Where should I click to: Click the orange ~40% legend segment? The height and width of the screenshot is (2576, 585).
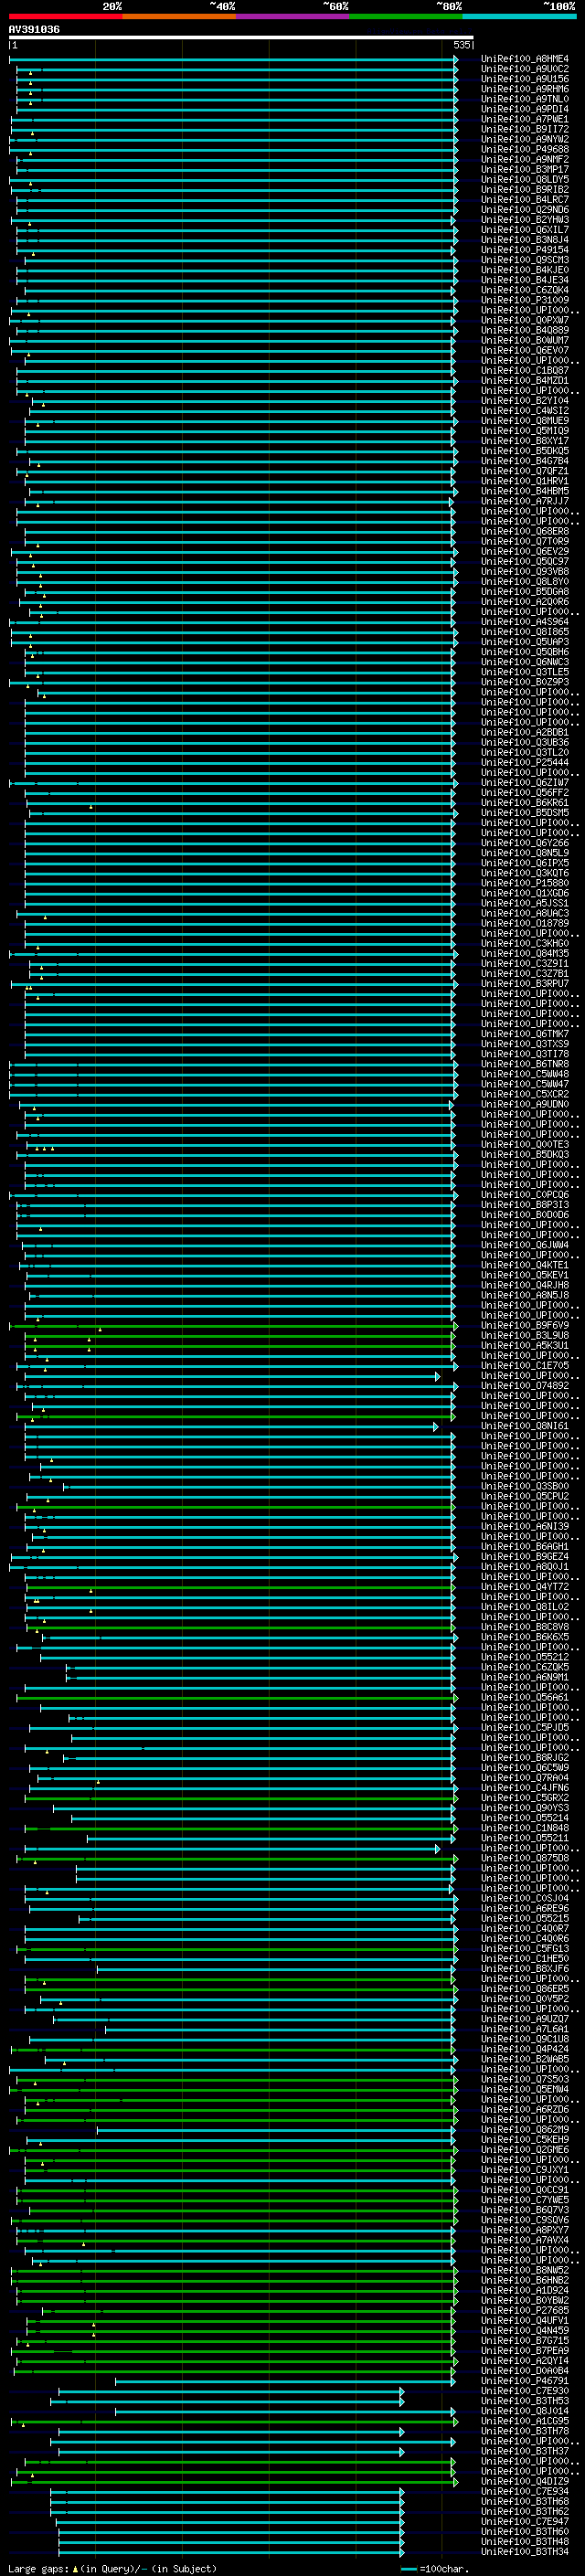click(x=180, y=16)
